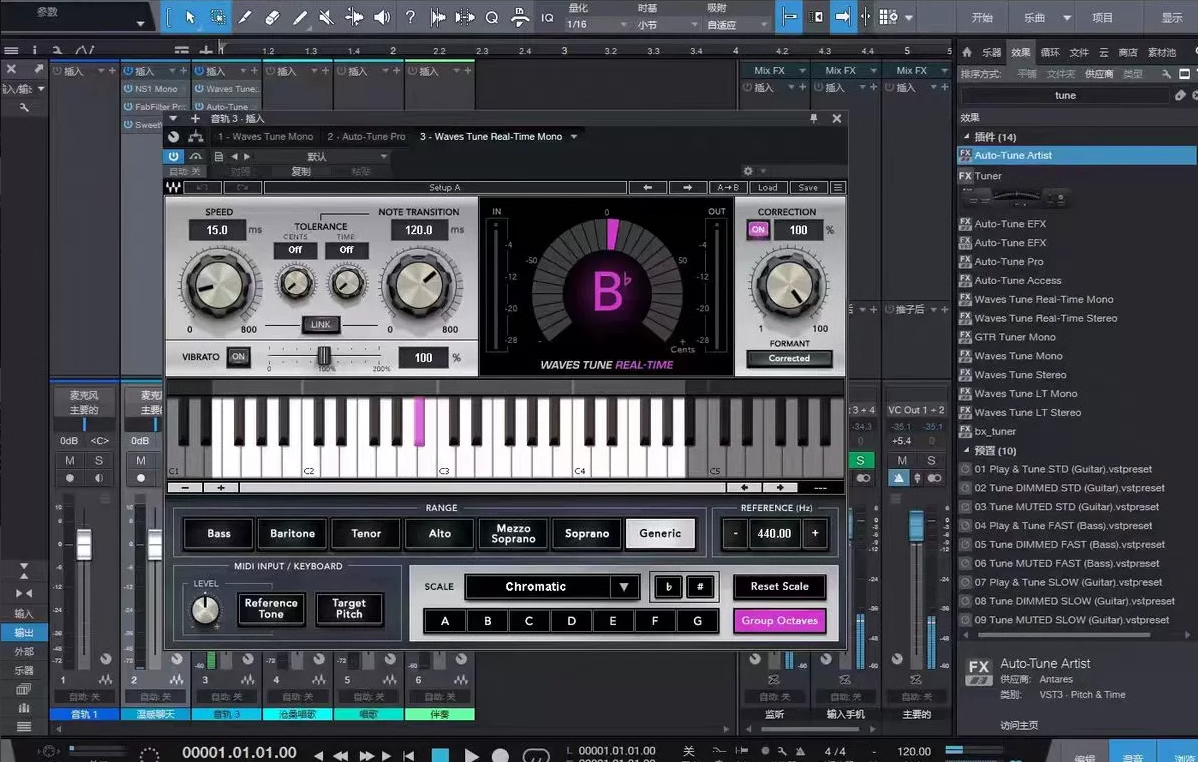The image size is (1198, 762).
Task: Open the 乐曲 menu dropdown arrow
Action: 1067,18
